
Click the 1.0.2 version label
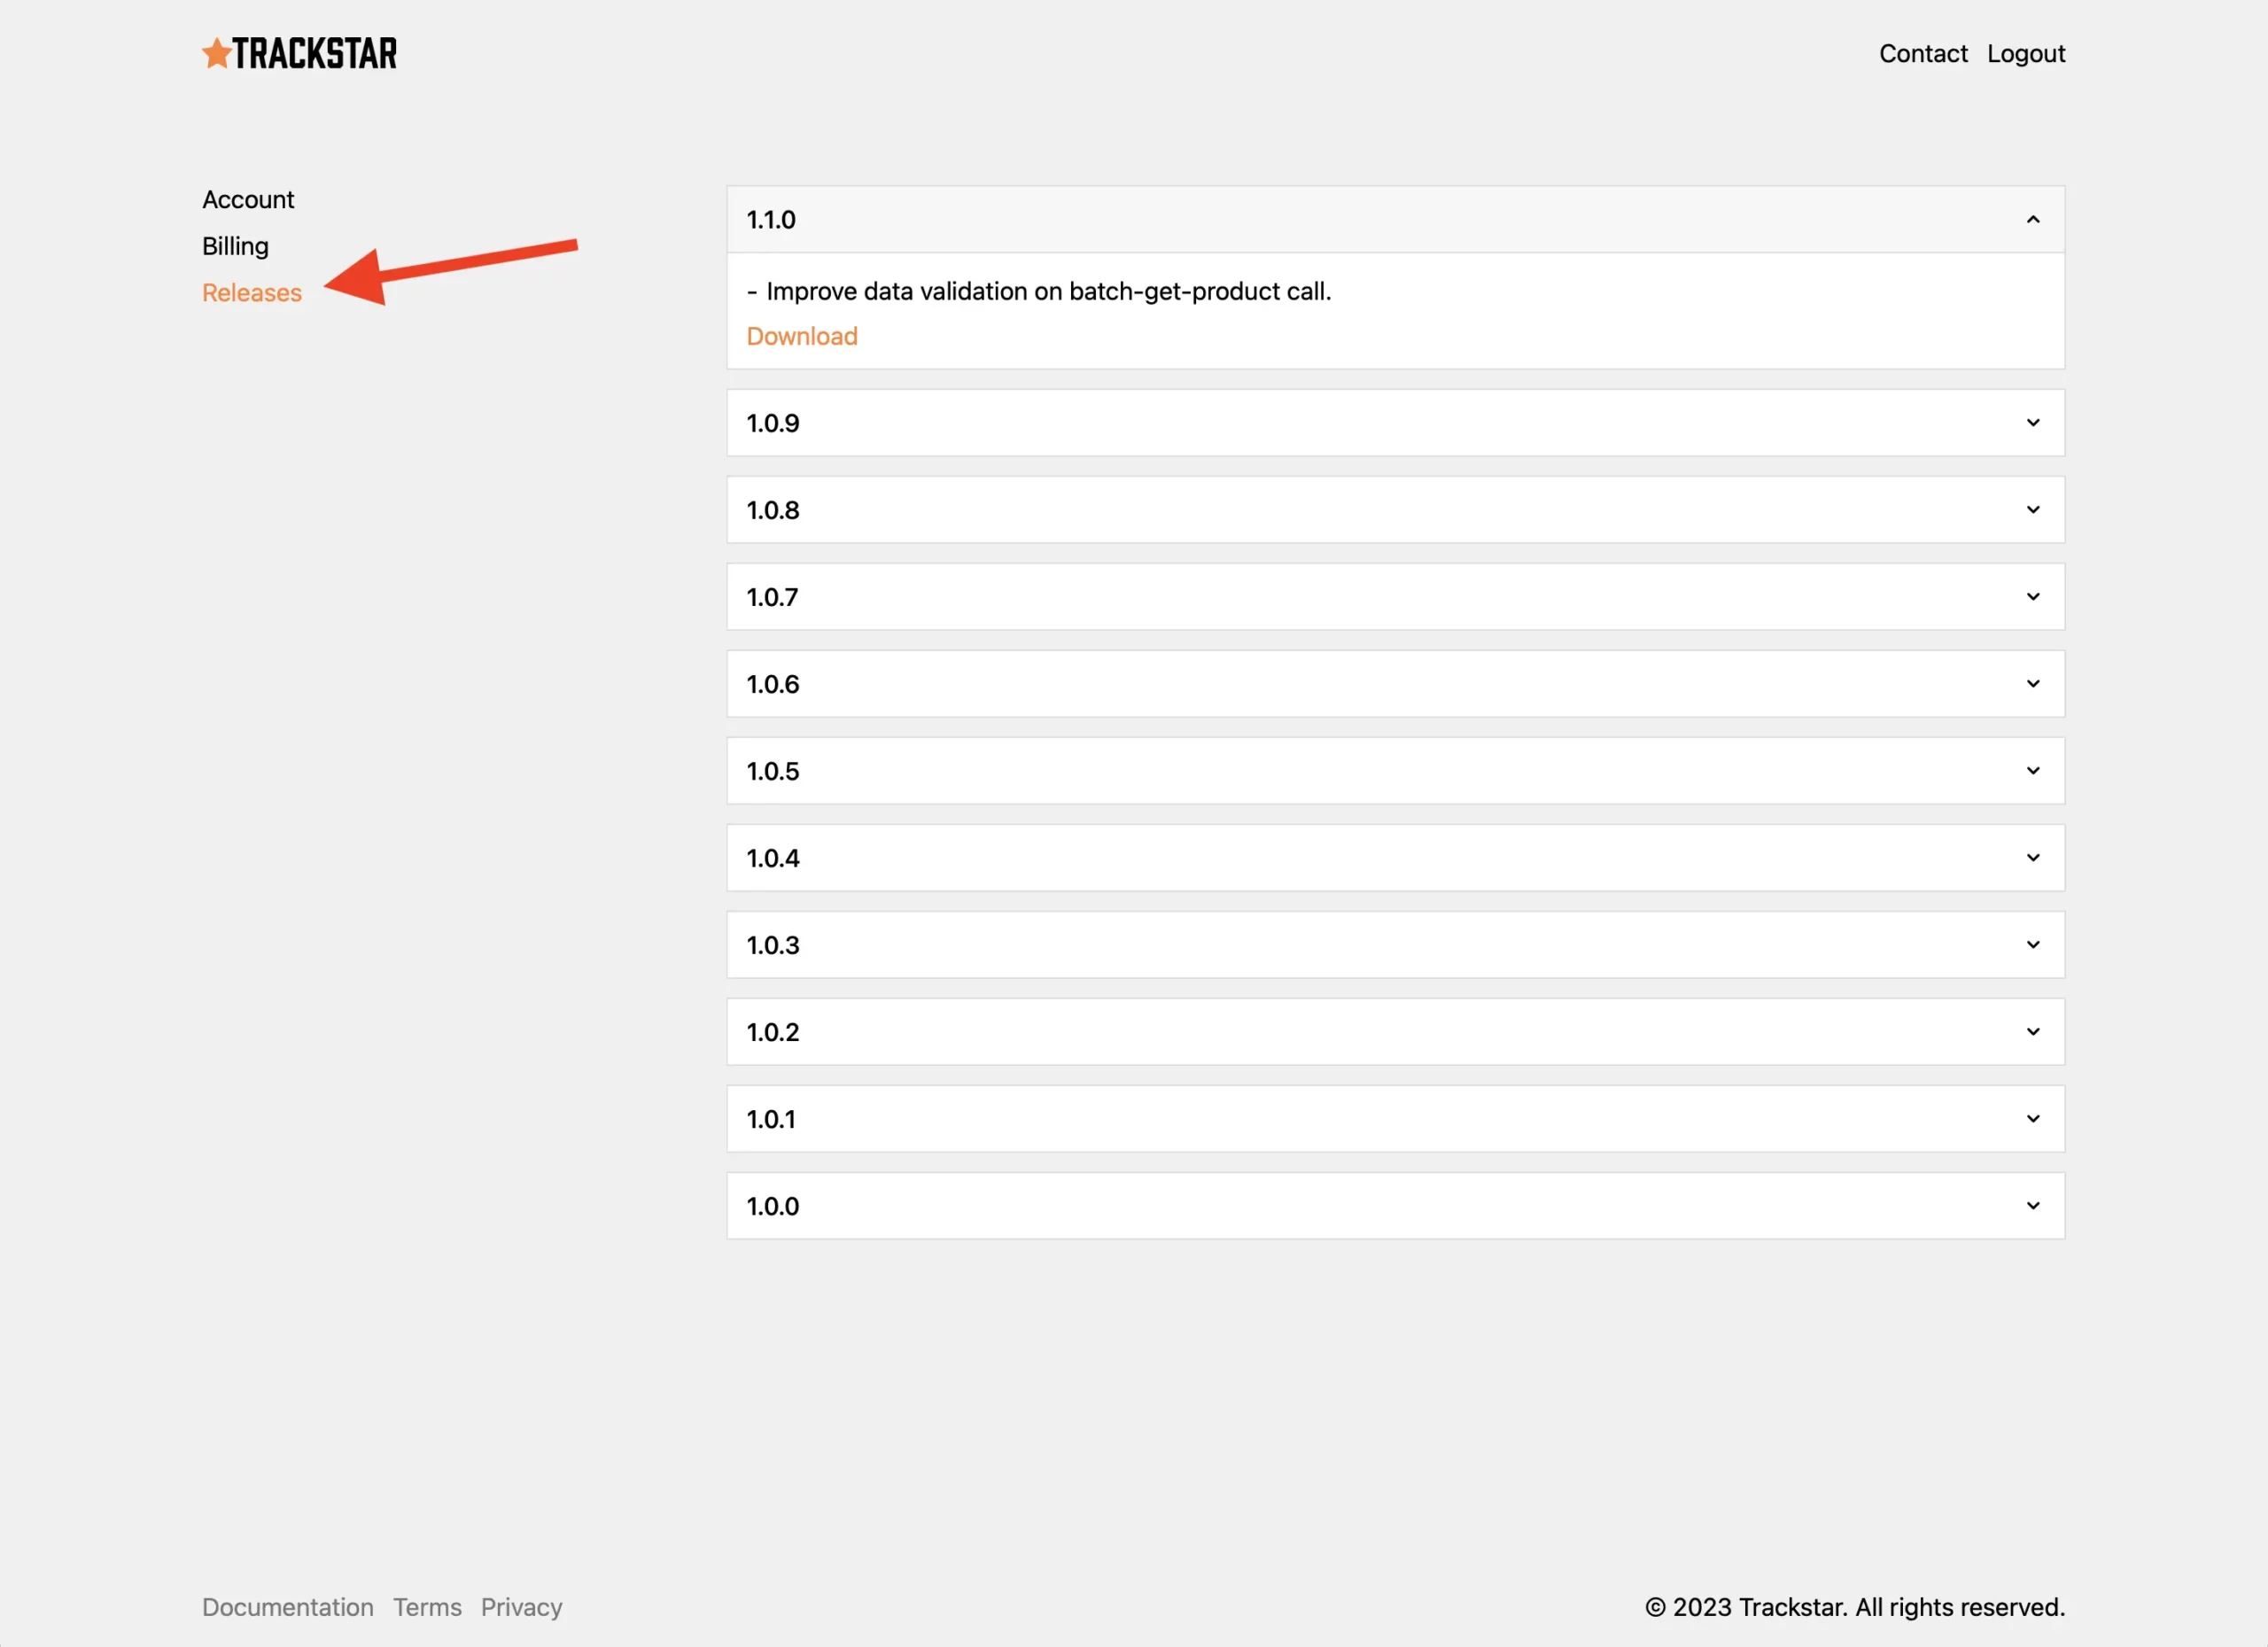773,1032
